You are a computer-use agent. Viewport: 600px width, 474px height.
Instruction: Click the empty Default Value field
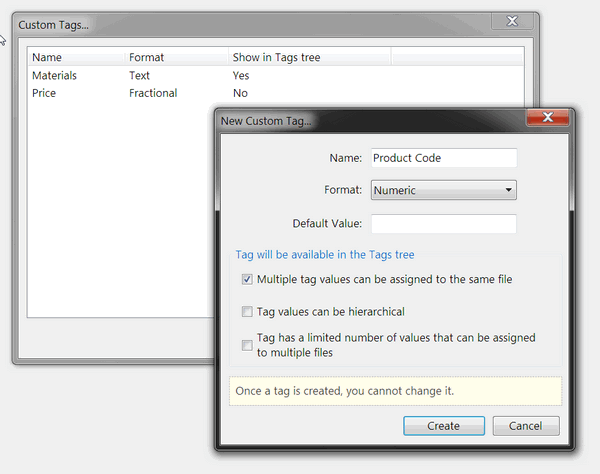(444, 223)
